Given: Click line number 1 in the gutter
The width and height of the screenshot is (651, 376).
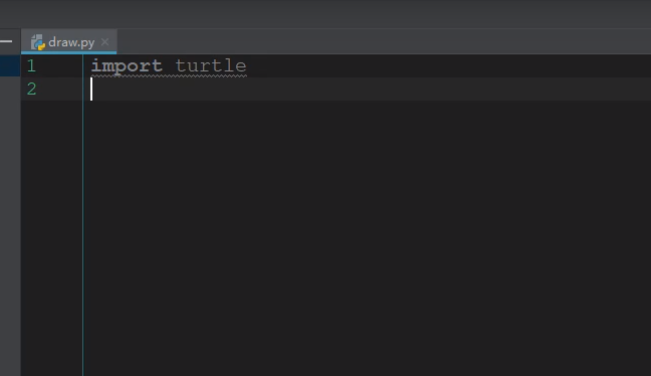Looking at the screenshot, I should [x=31, y=66].
